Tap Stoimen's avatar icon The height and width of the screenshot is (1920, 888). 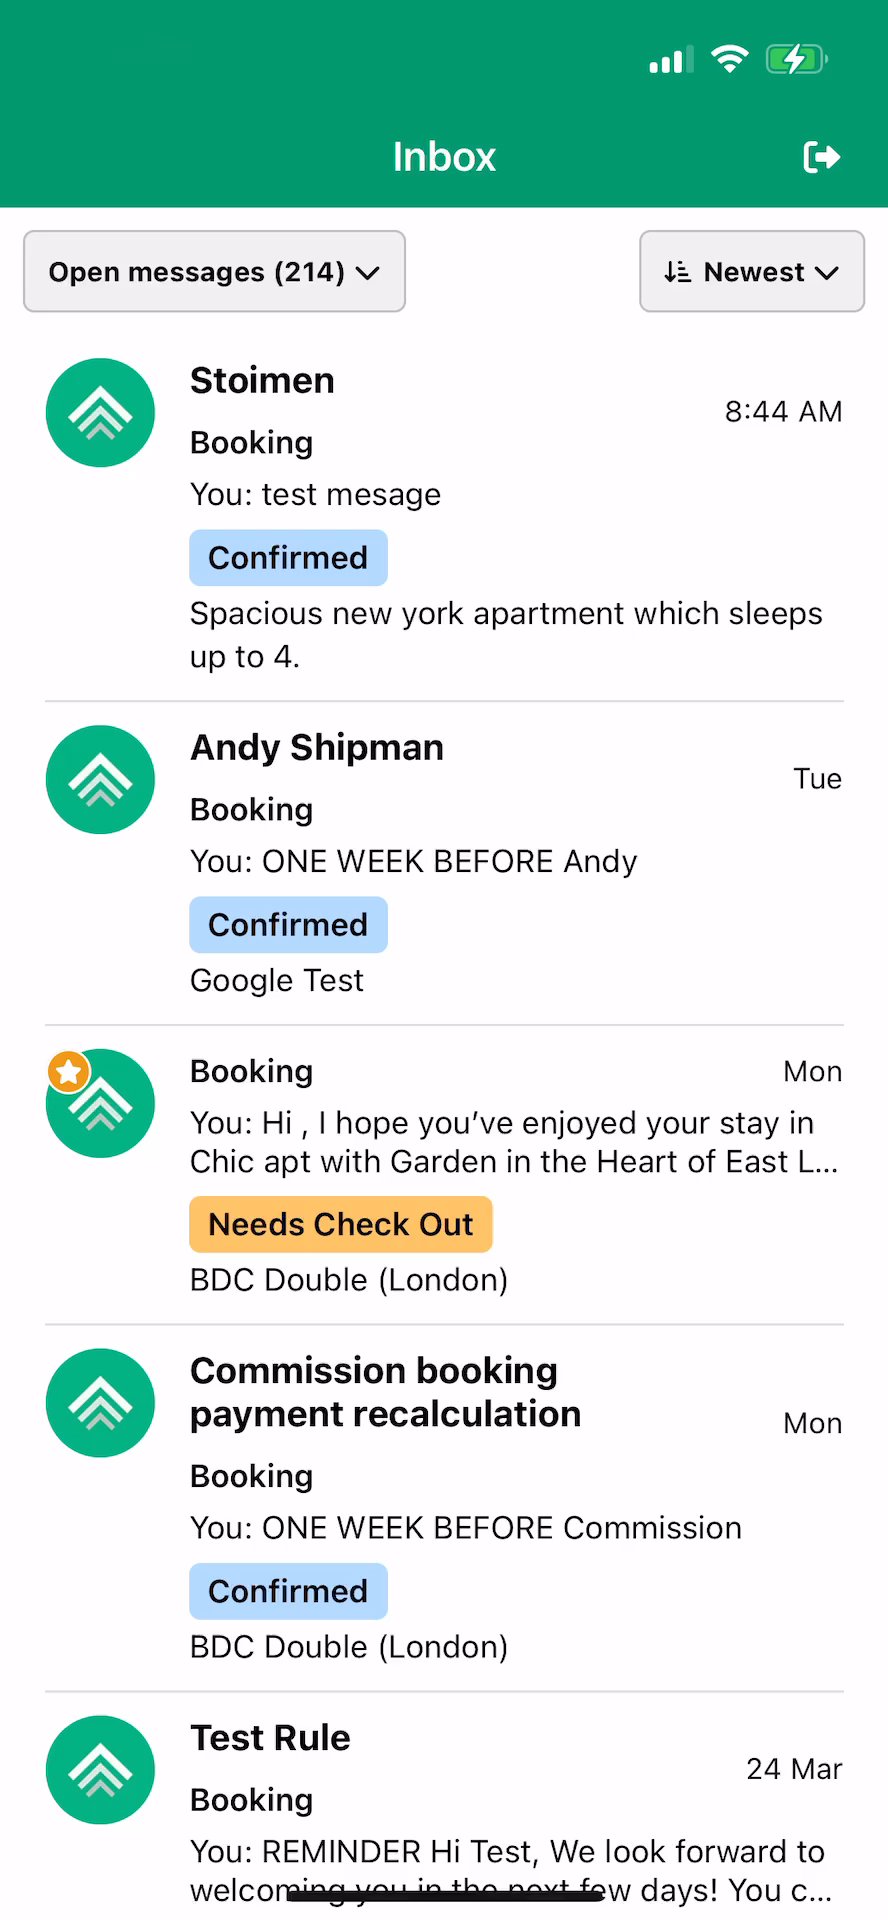tap(100, 412)
